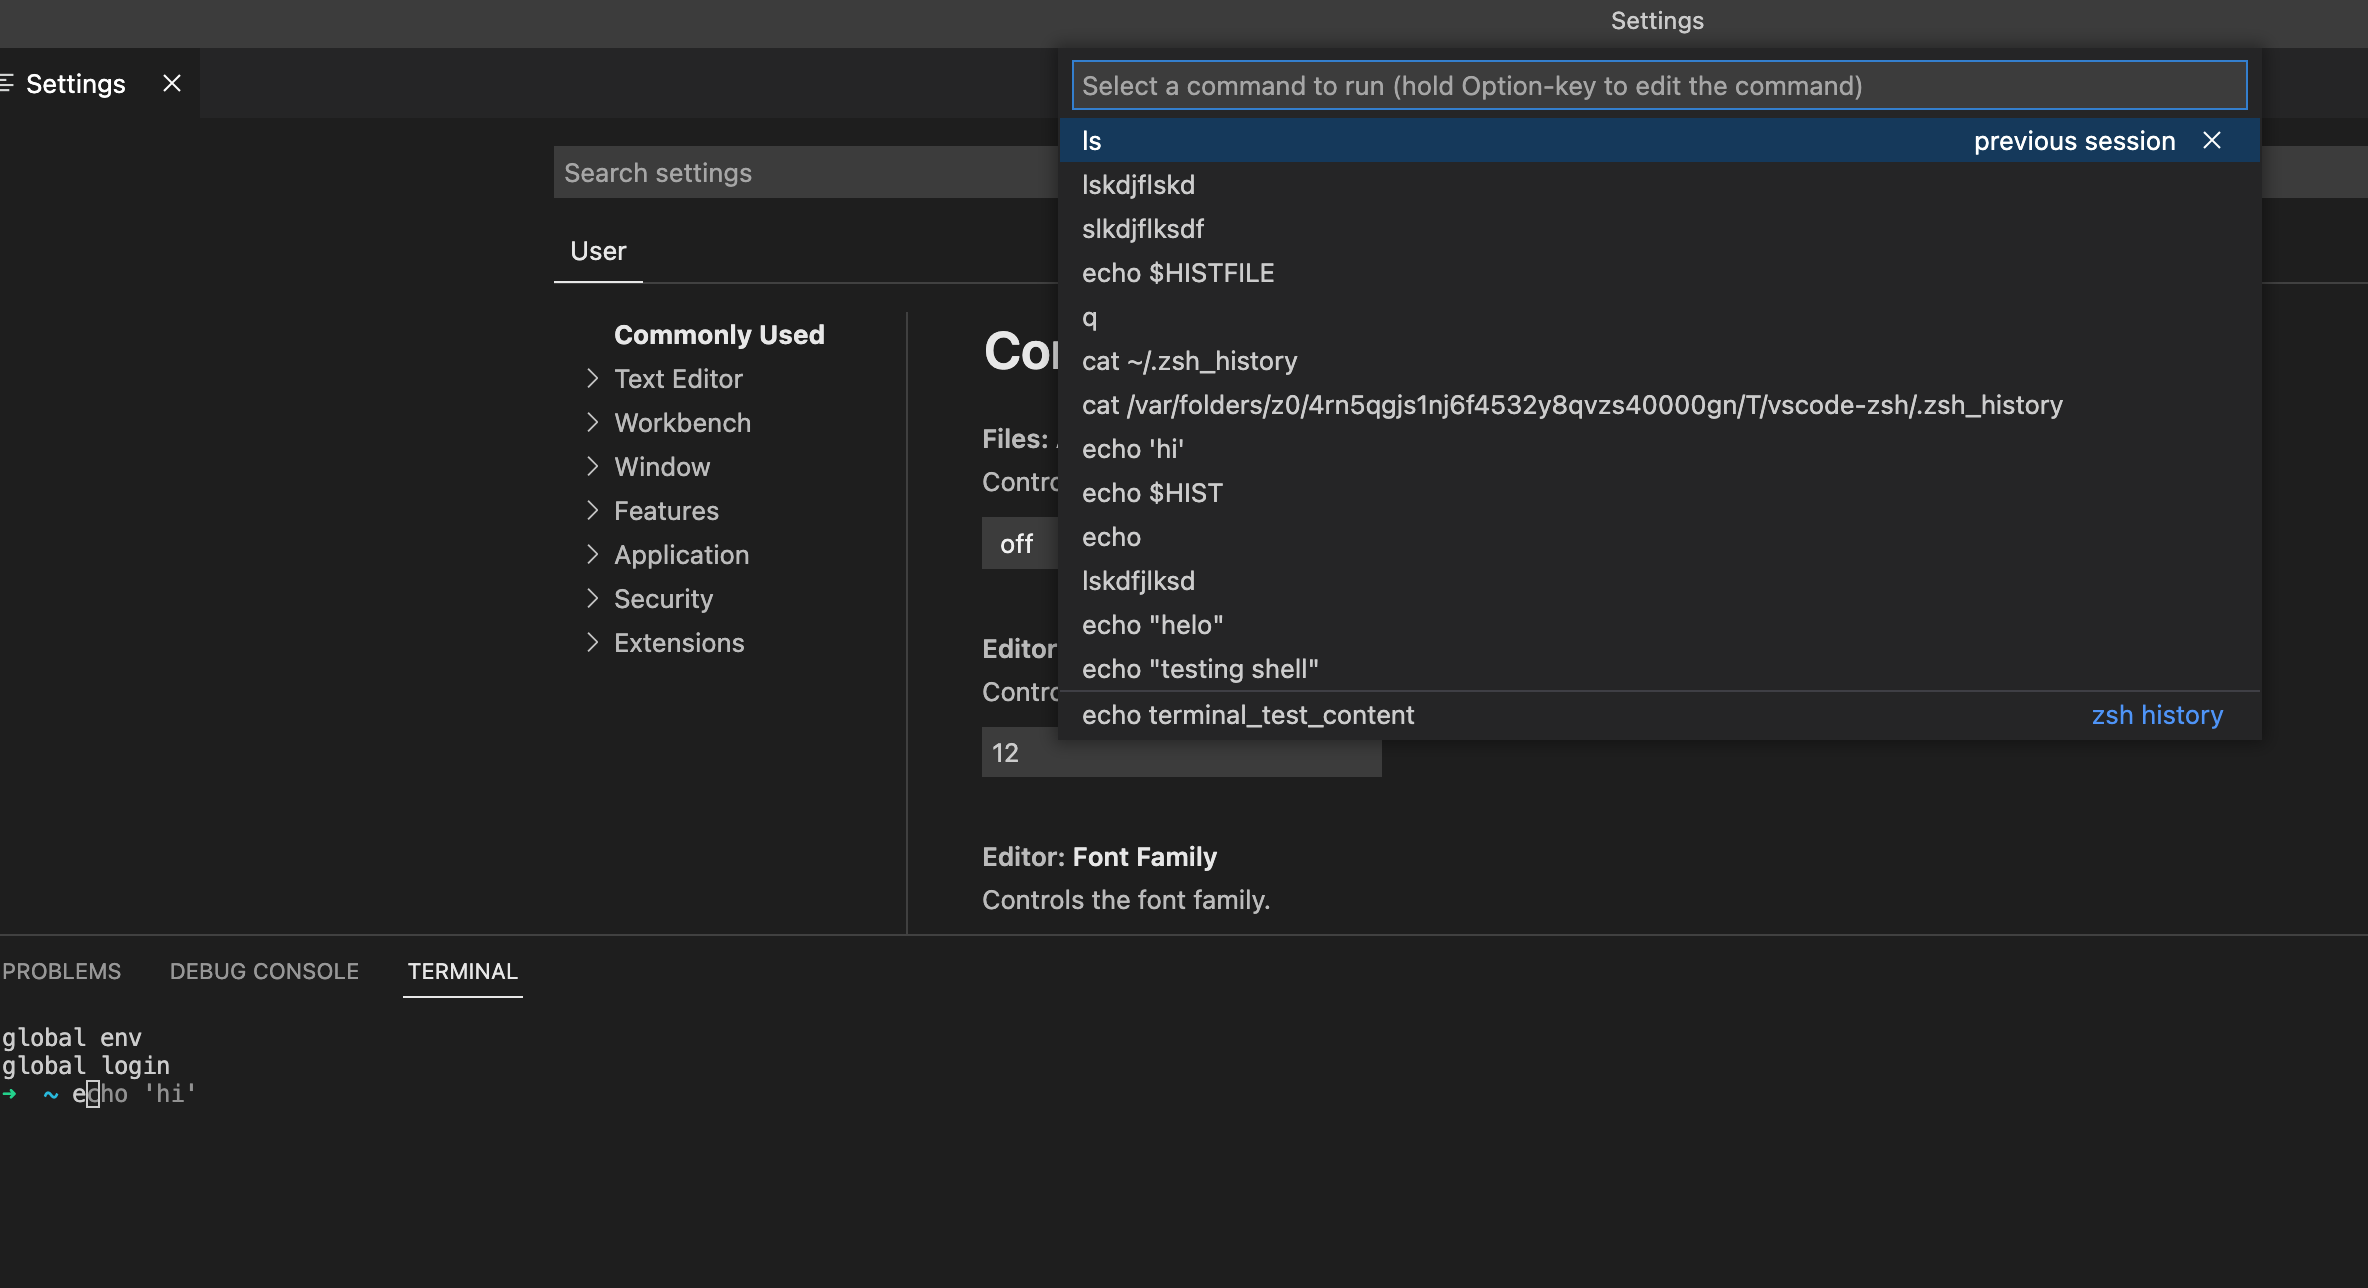
Task: Close the Settings editor tab
Action: [x=171, y=83]
